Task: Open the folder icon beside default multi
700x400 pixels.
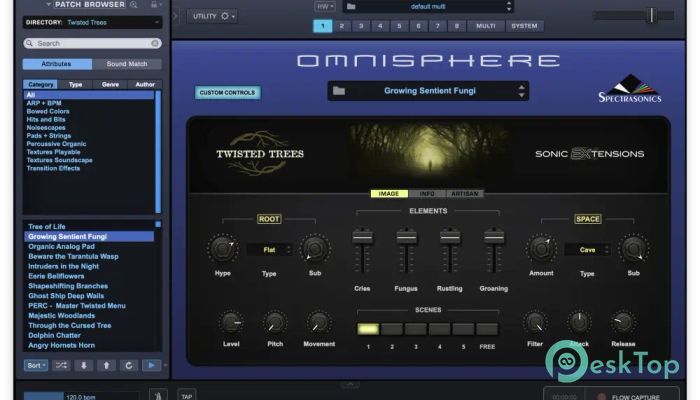Action: point(351,7)
